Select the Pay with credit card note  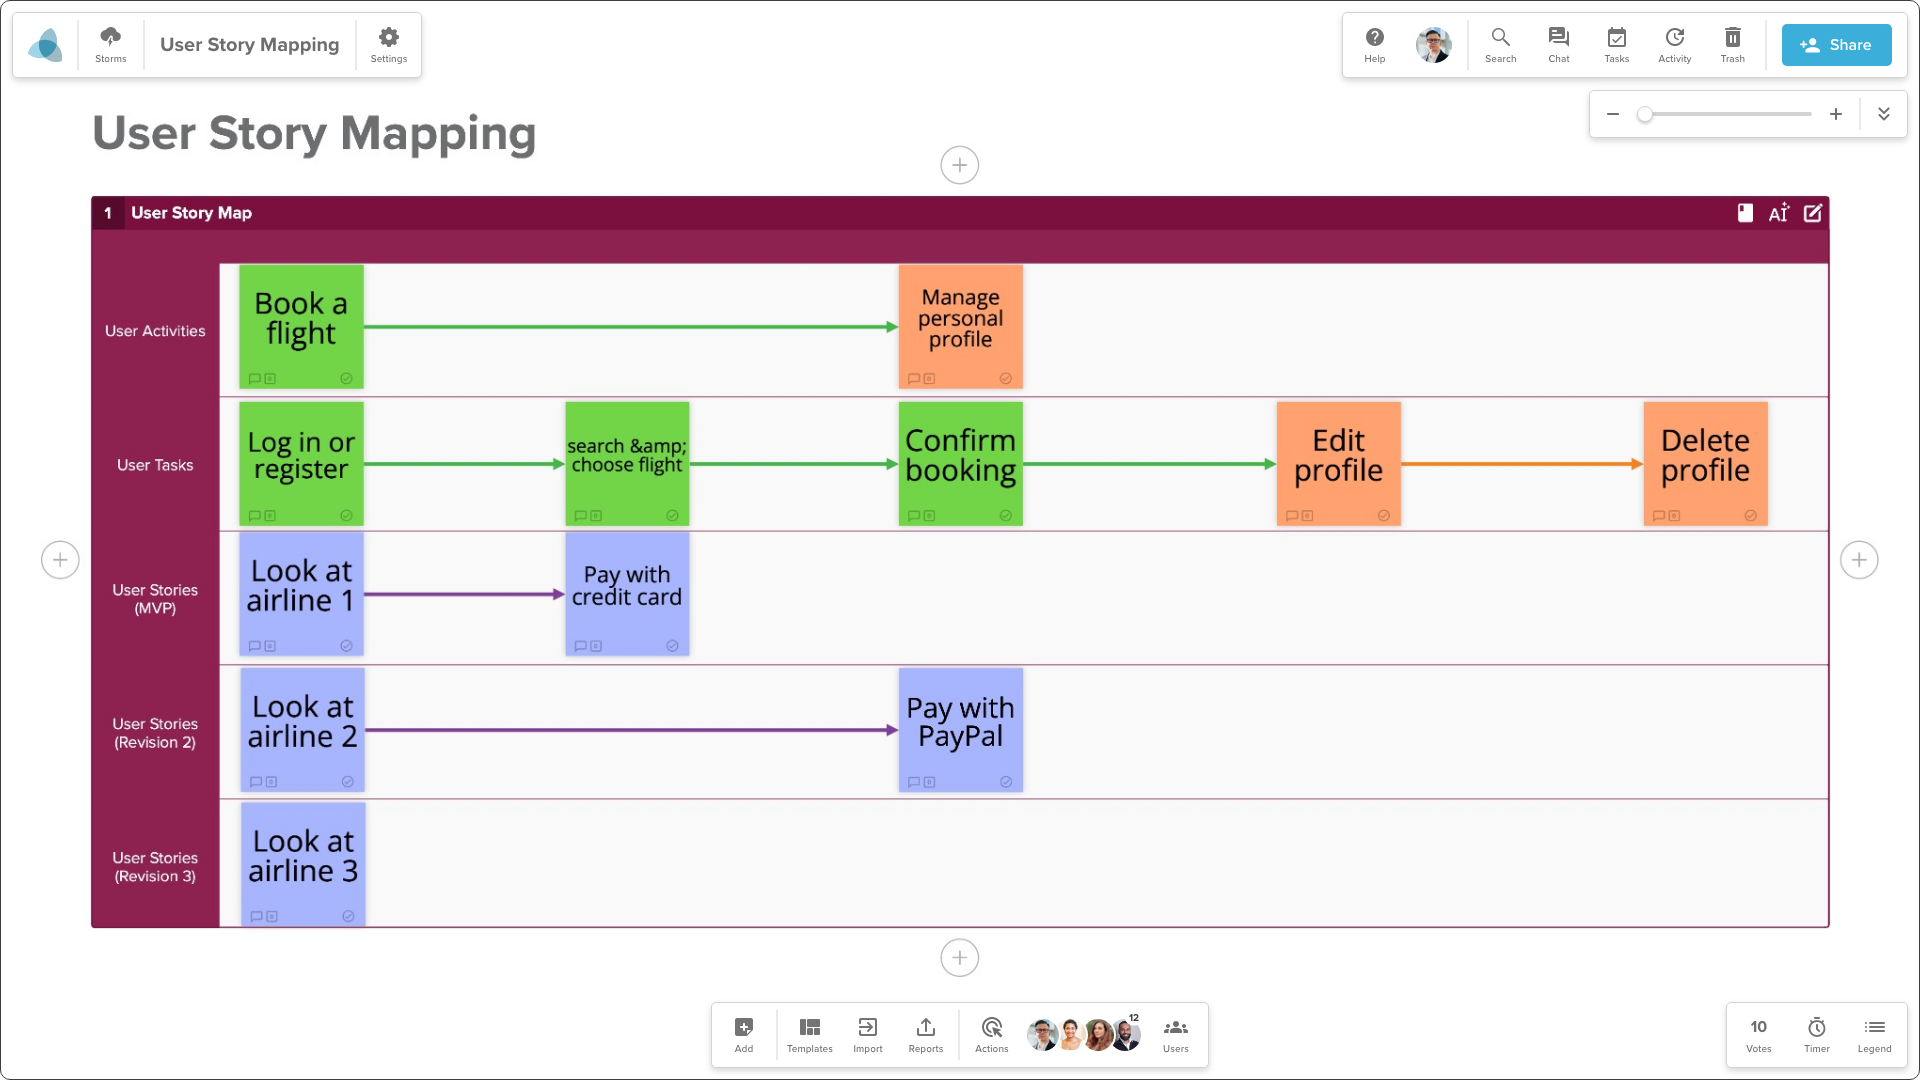(627, 593)
